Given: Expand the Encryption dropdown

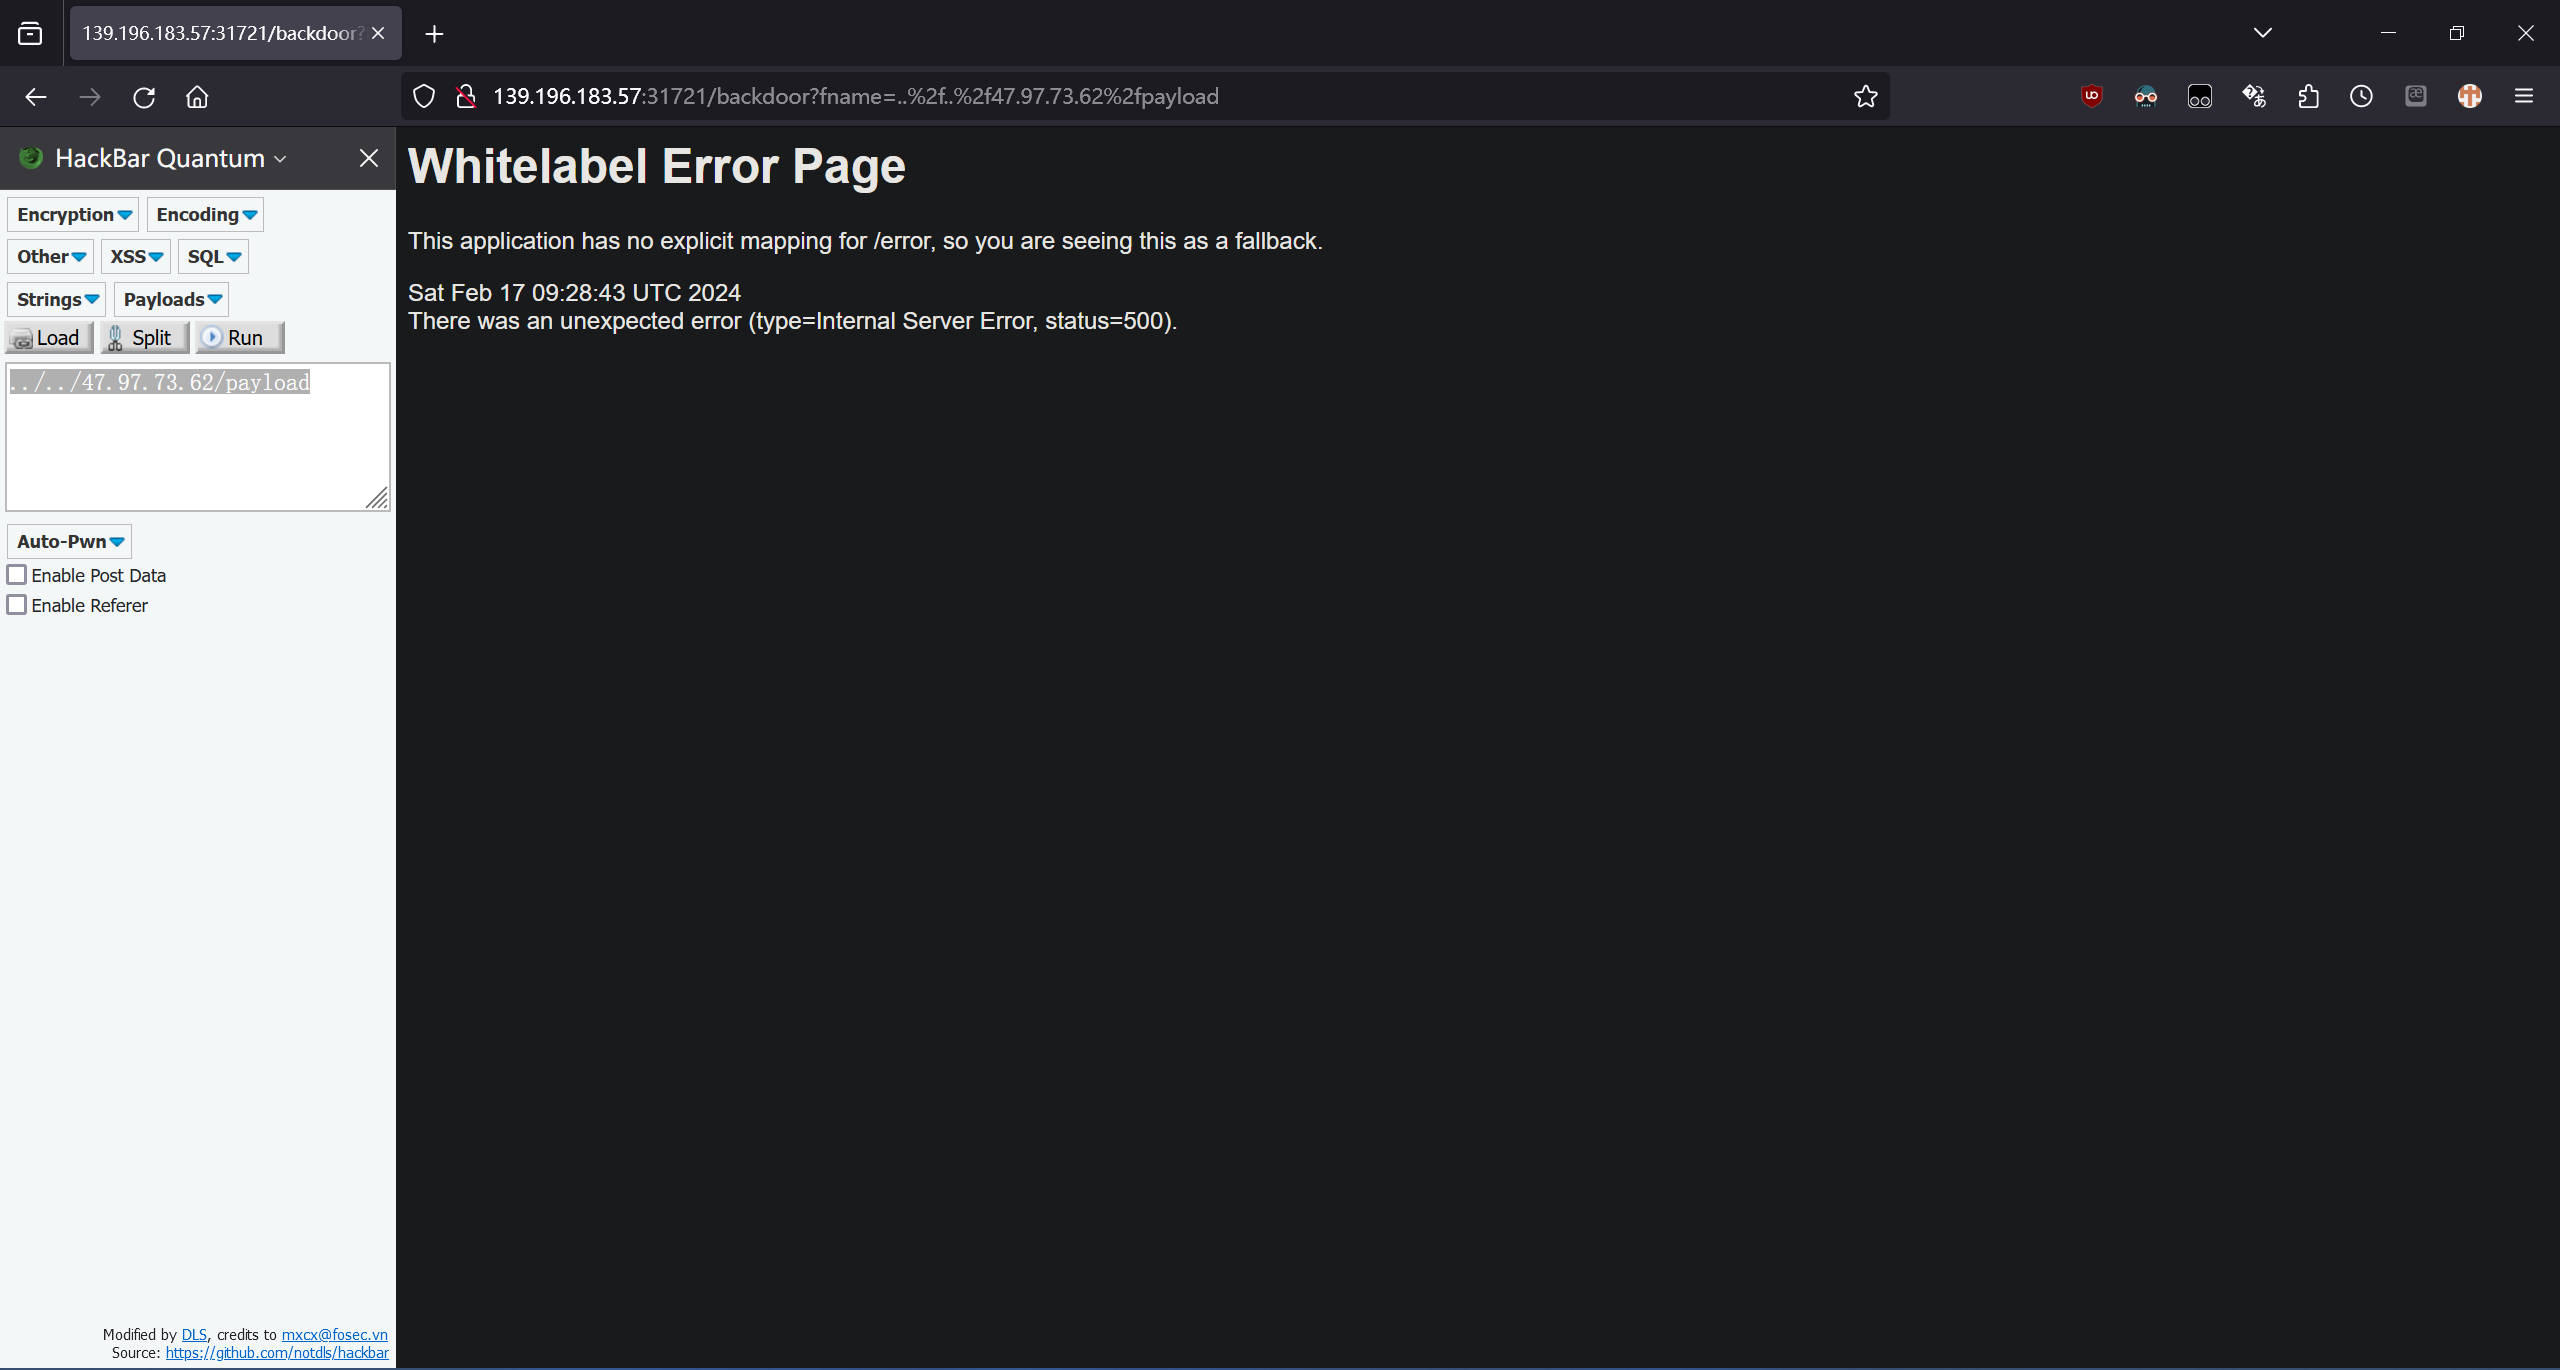Looking at the screenshot, I should point(74,215).
